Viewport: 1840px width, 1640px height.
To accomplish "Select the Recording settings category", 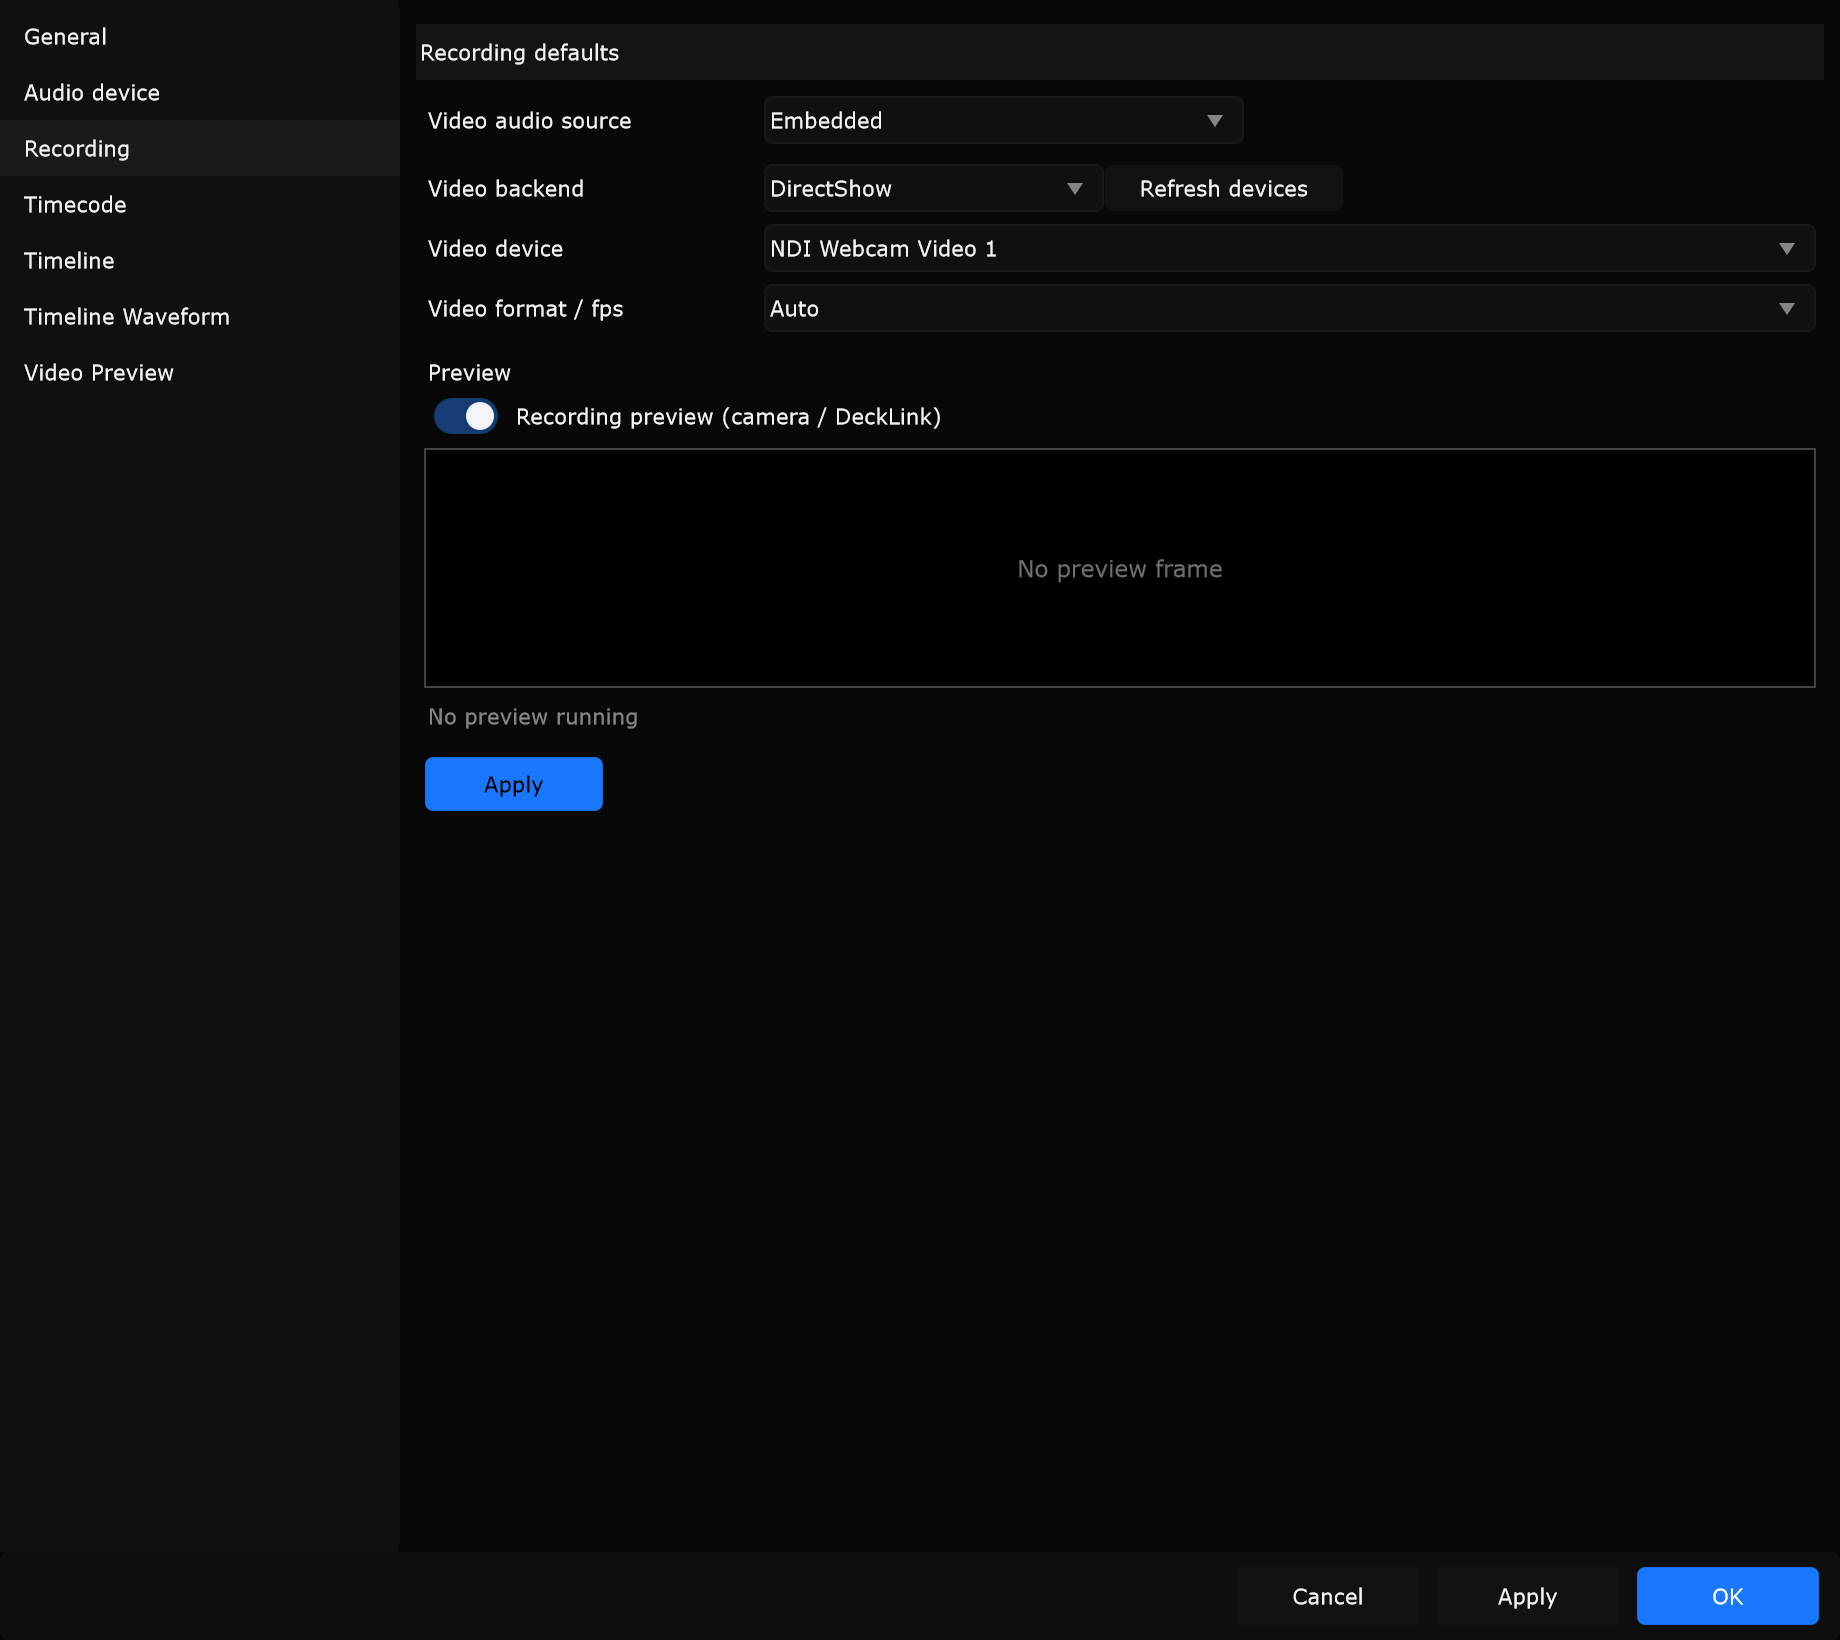I will pyautogui.click(x=200, y=149).
